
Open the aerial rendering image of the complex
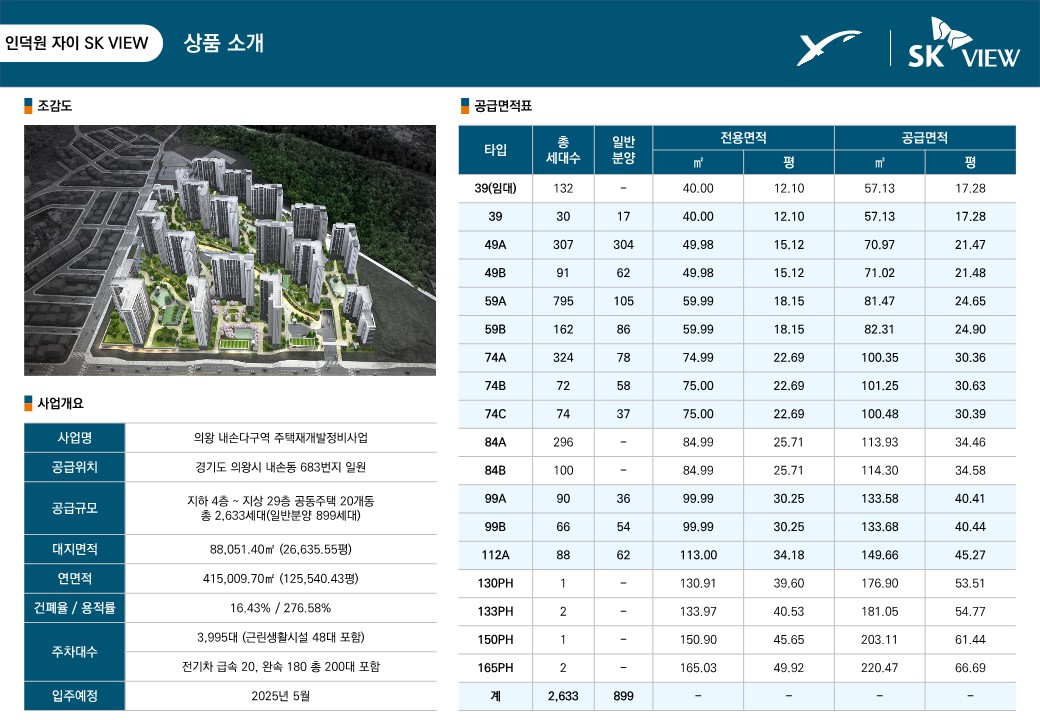click(230, 251)
